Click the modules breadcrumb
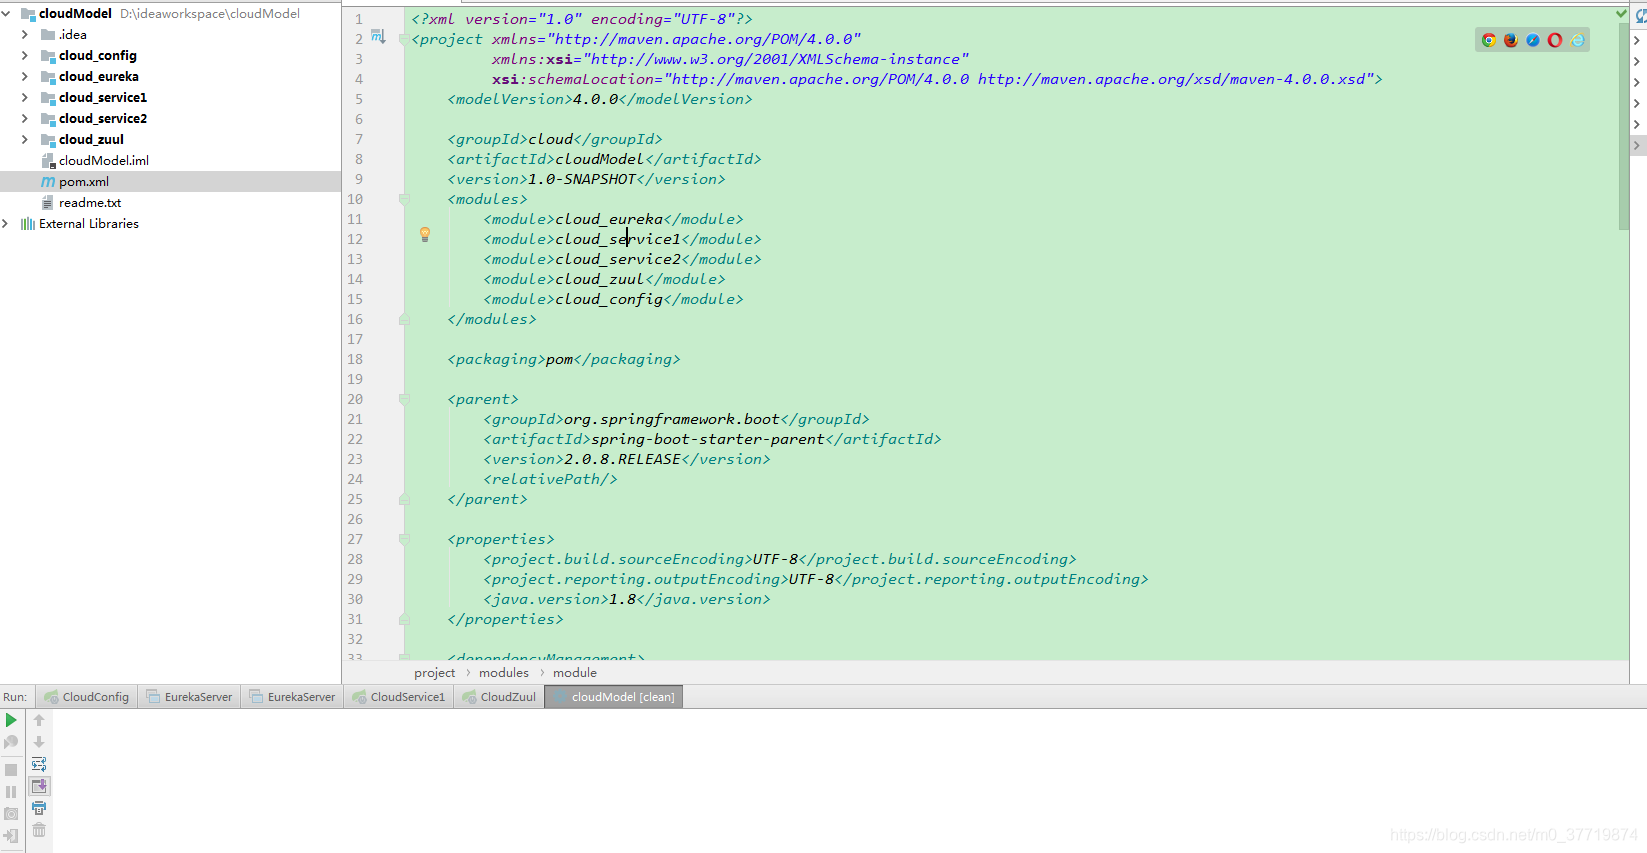 coord(504,673)
